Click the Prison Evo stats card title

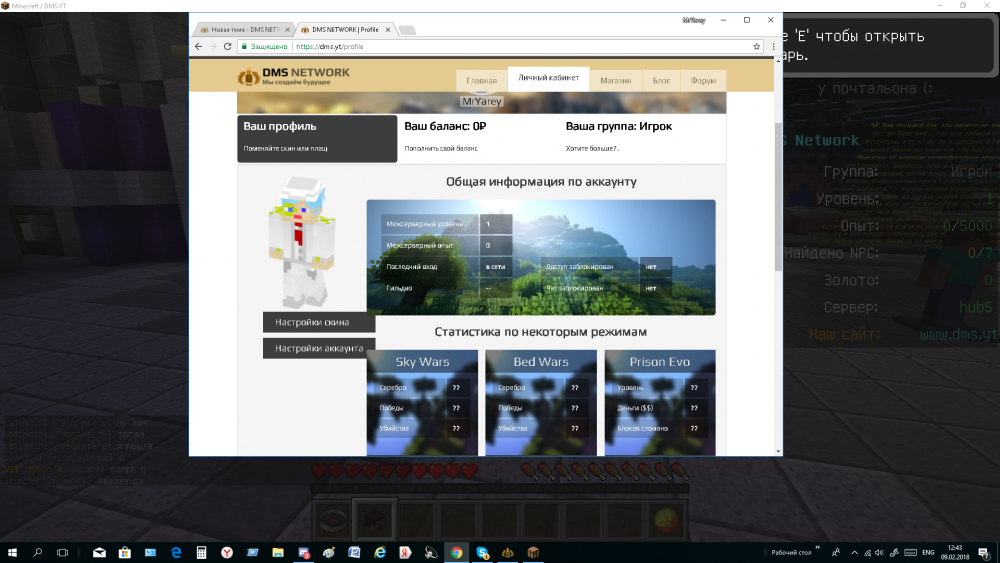tap(659, 362)
